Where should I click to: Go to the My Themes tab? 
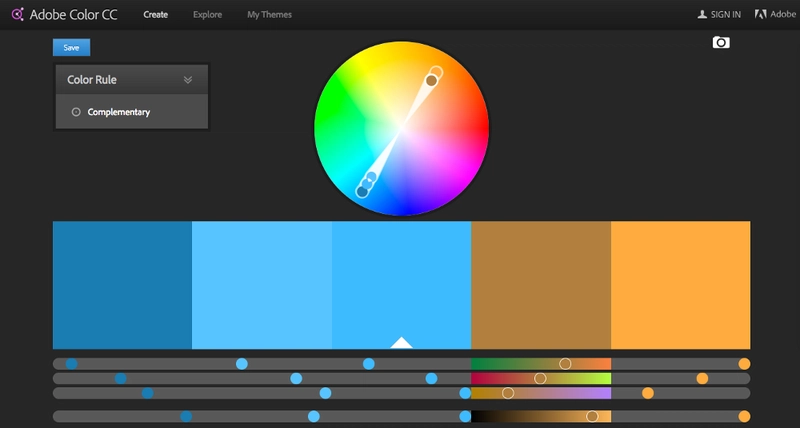point(269,15)
